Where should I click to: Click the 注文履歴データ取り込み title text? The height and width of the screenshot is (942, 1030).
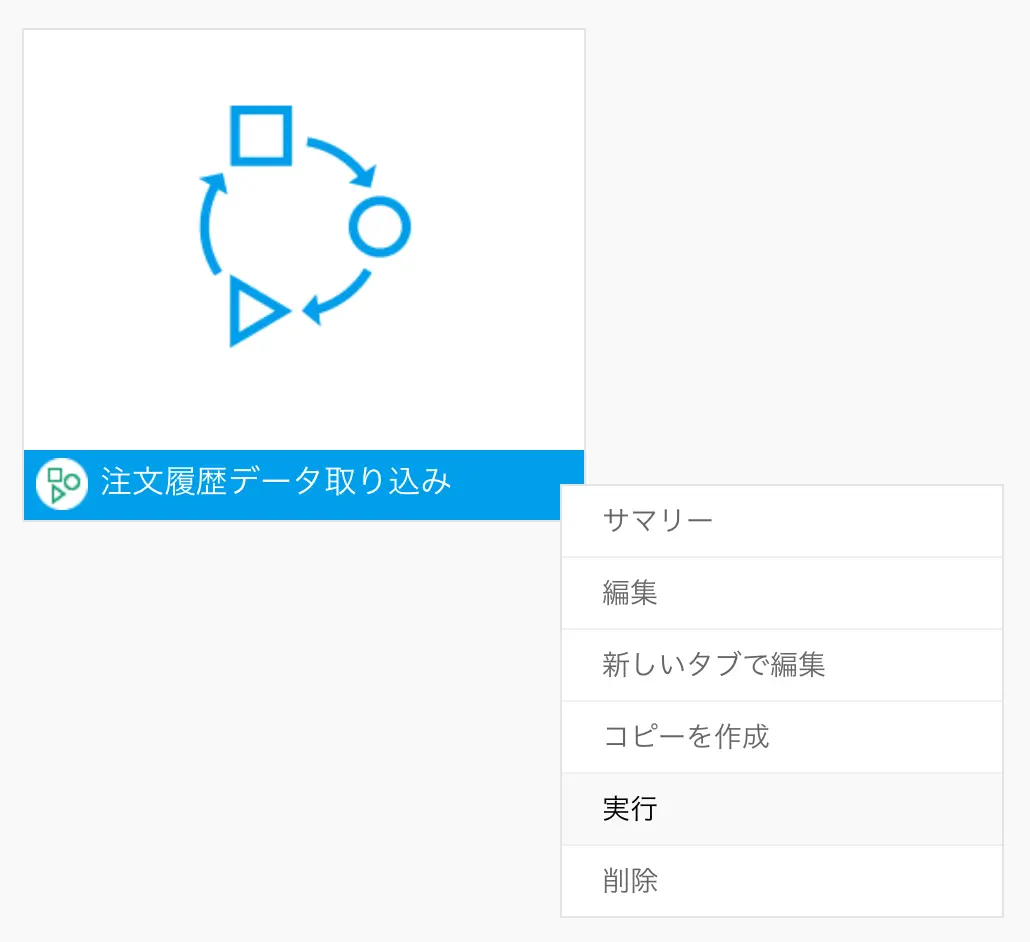276,483
